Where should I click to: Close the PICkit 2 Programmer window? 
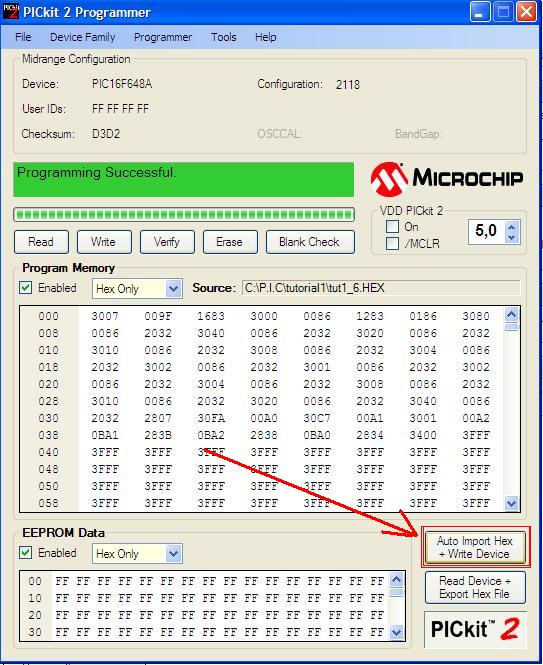[x=526, y=12]
